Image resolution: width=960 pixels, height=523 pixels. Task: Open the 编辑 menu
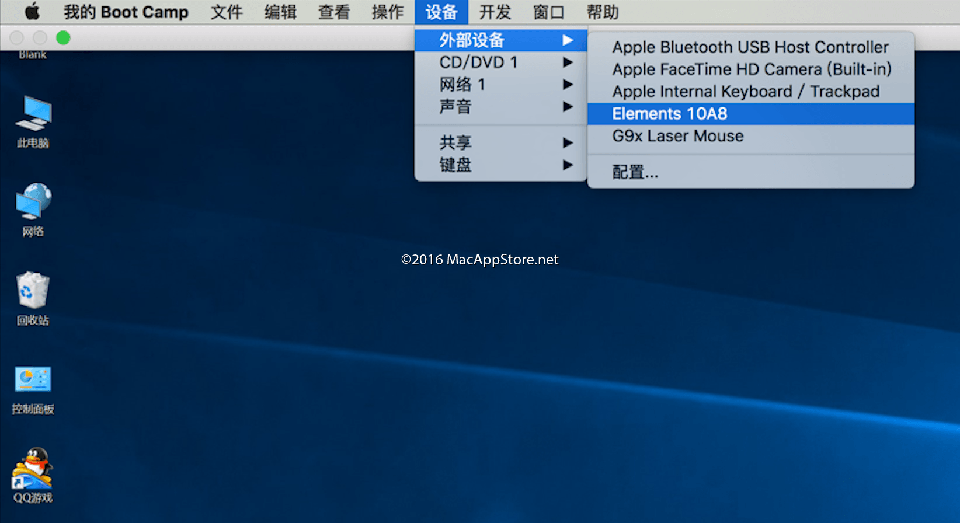tap(280, 12)
